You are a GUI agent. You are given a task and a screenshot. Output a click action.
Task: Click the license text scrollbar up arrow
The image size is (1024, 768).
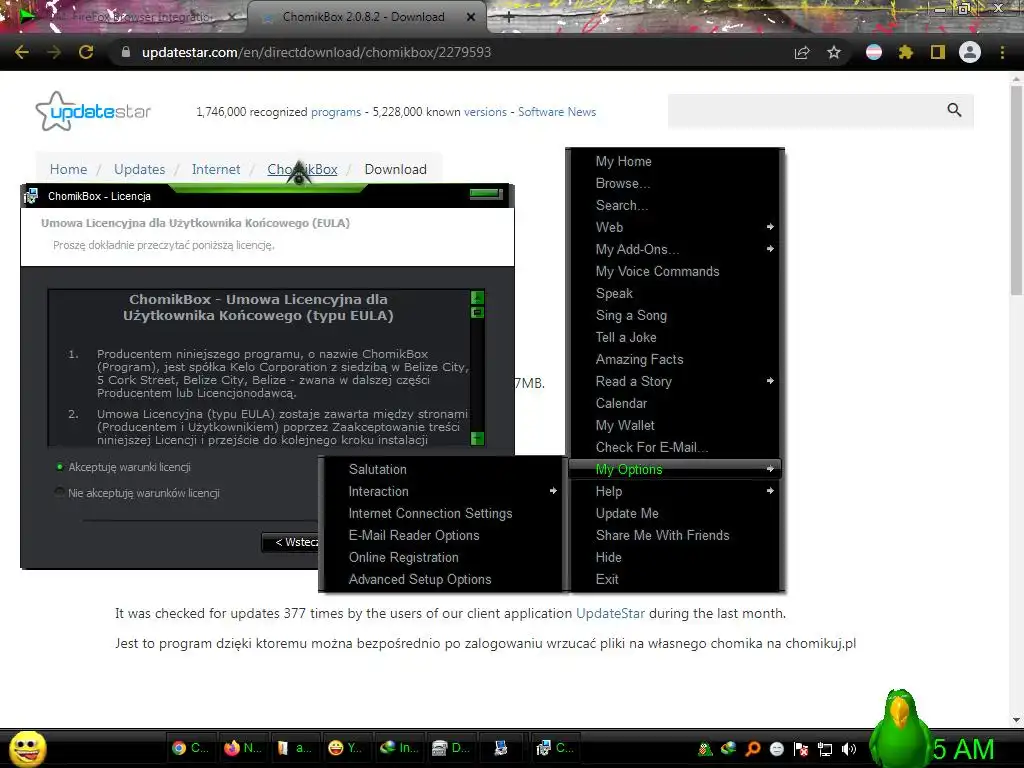pos(477,297)
